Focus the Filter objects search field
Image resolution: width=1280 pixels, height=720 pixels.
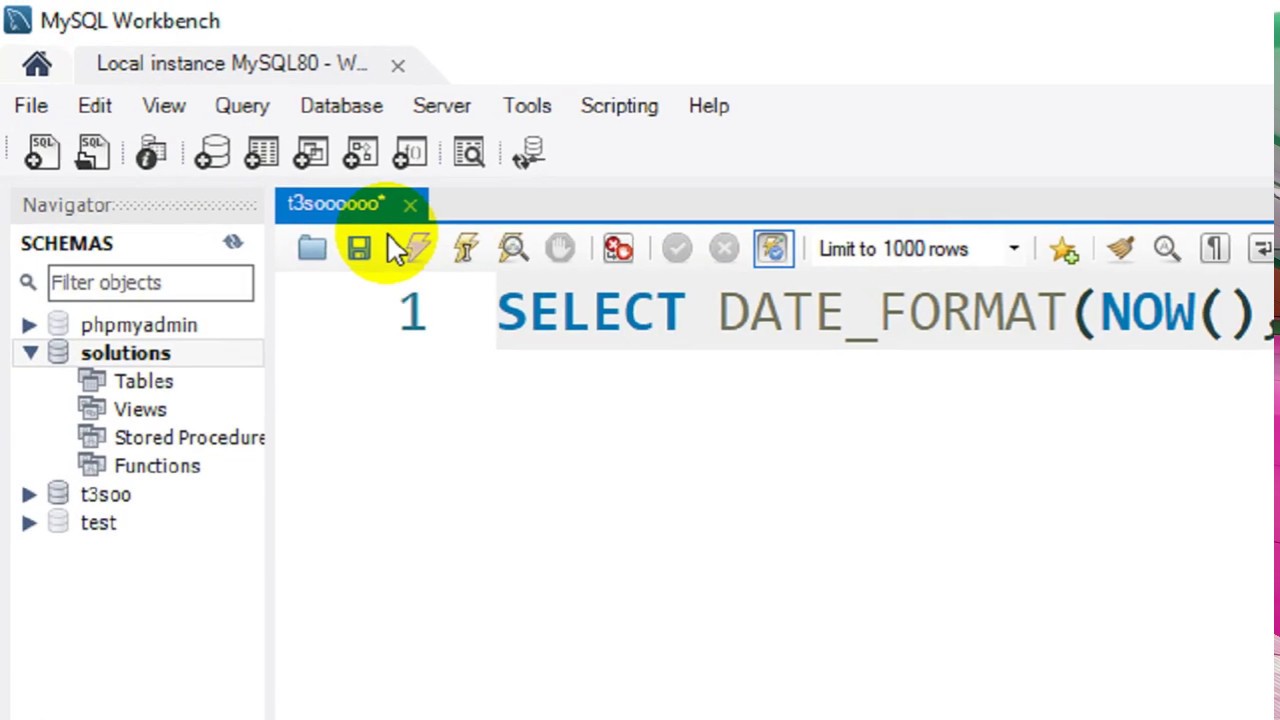[x=151, y=283]
